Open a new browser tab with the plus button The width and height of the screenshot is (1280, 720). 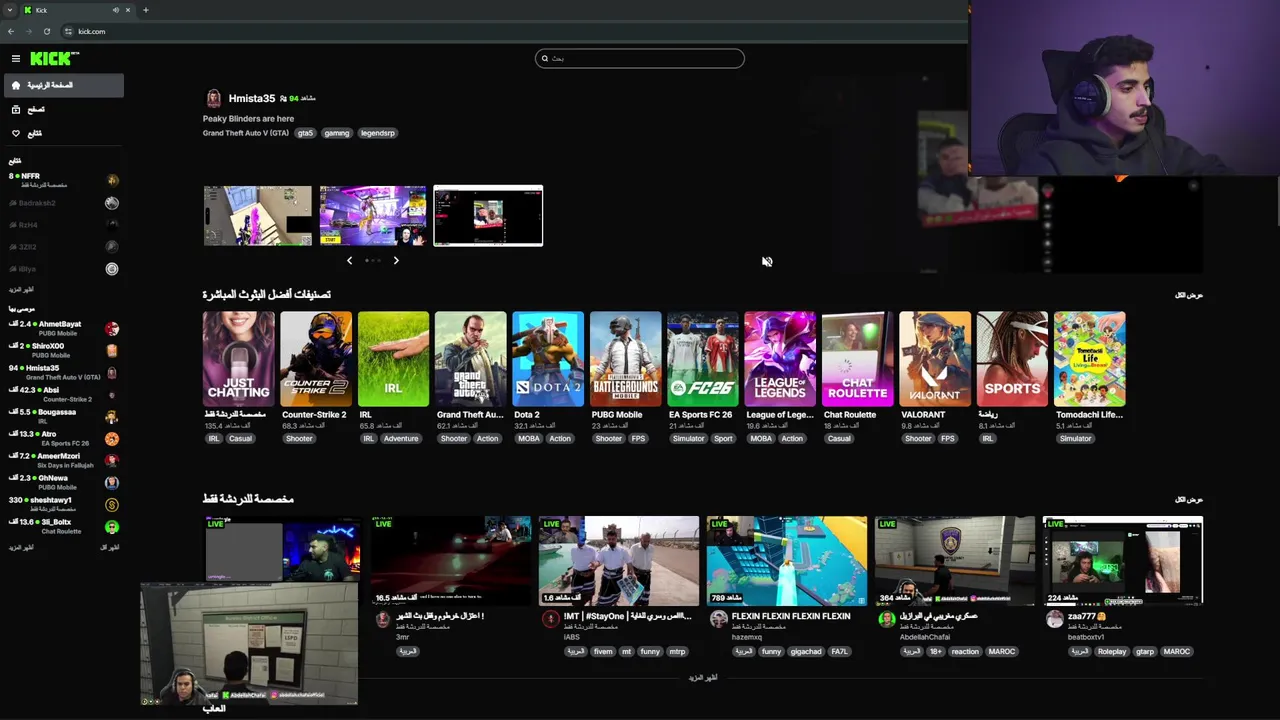pyautogui.click(x=145, y=10)
